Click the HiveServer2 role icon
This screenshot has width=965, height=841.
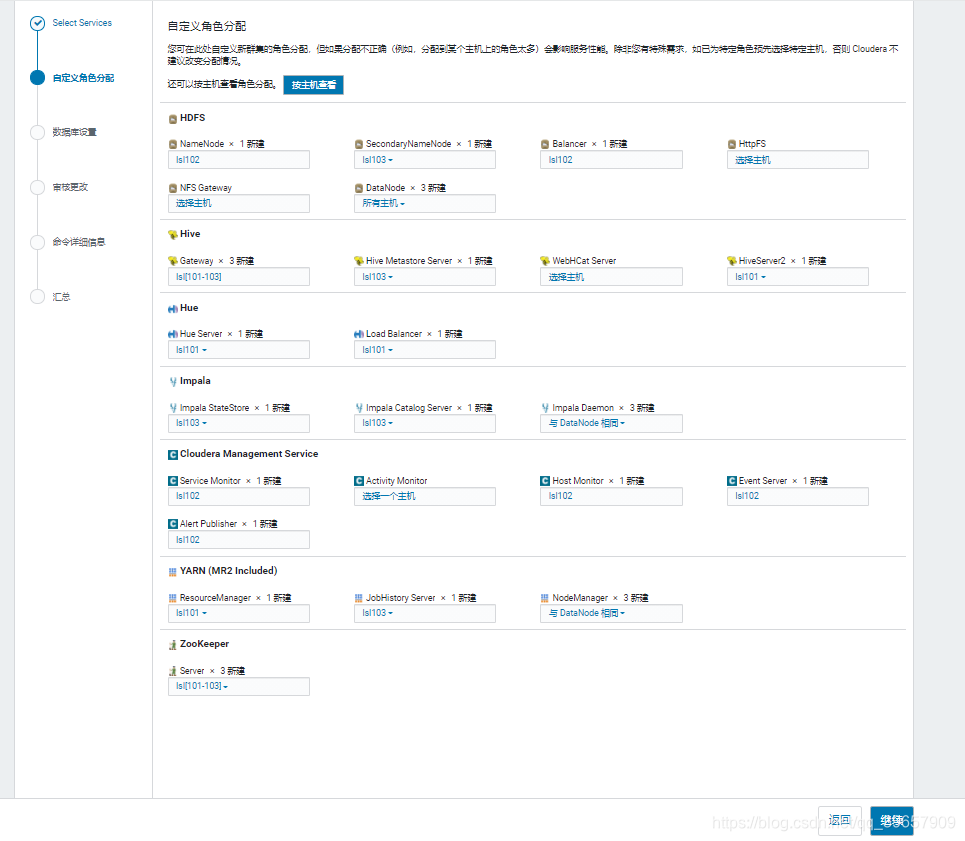732,261
